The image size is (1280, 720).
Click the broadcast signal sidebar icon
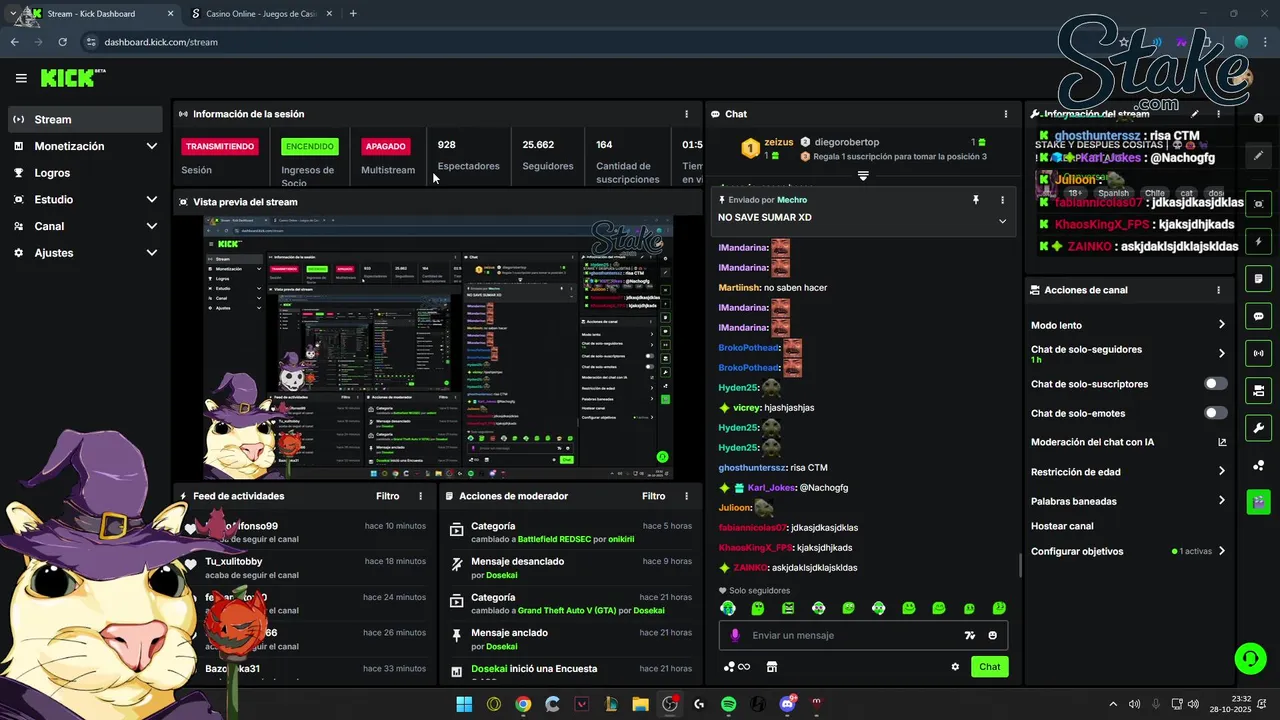1258,353
